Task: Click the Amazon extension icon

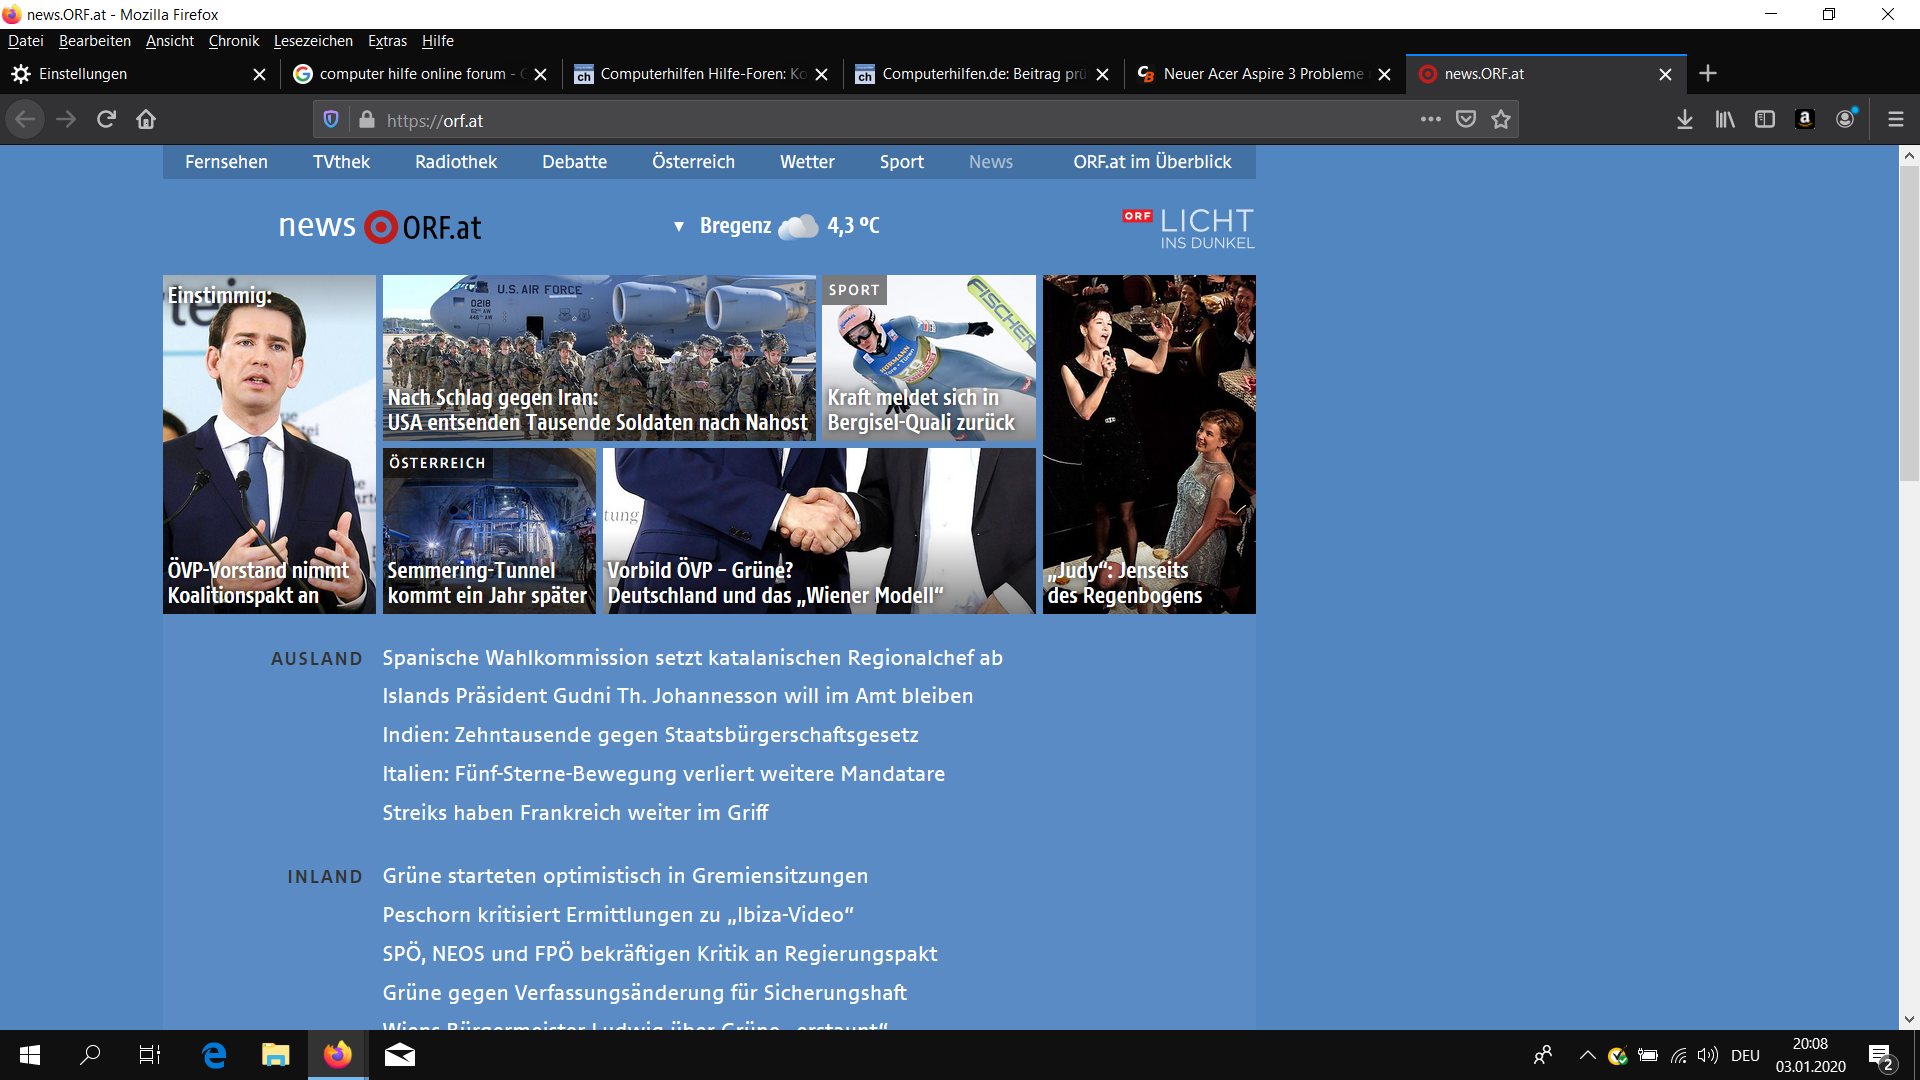Action: (x=1805, y=119)
